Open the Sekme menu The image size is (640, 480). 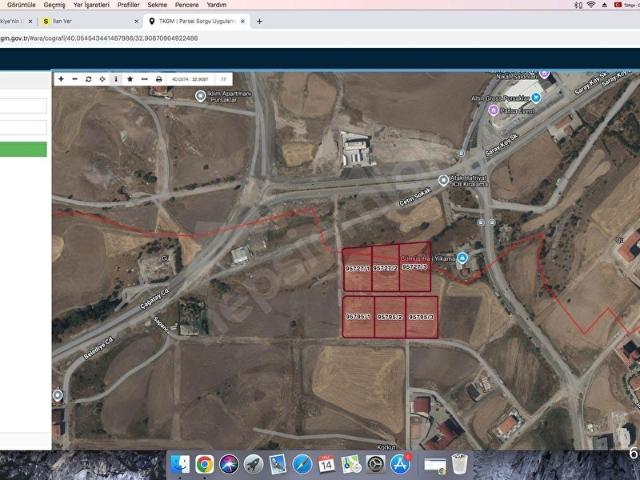click(x=157, y=5)
